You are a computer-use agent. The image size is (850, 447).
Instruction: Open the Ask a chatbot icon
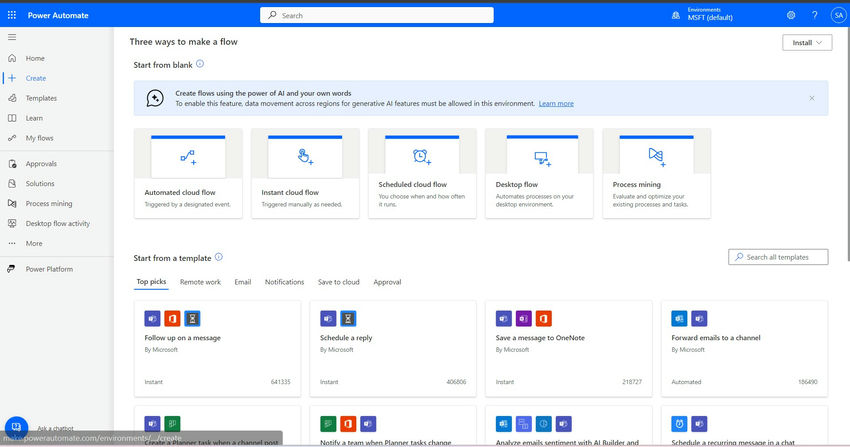point(16,427)
